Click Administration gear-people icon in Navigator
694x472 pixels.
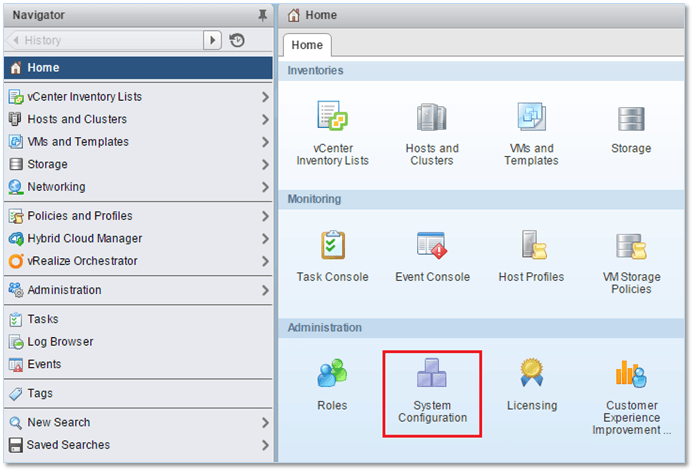(x=16, y=290)
